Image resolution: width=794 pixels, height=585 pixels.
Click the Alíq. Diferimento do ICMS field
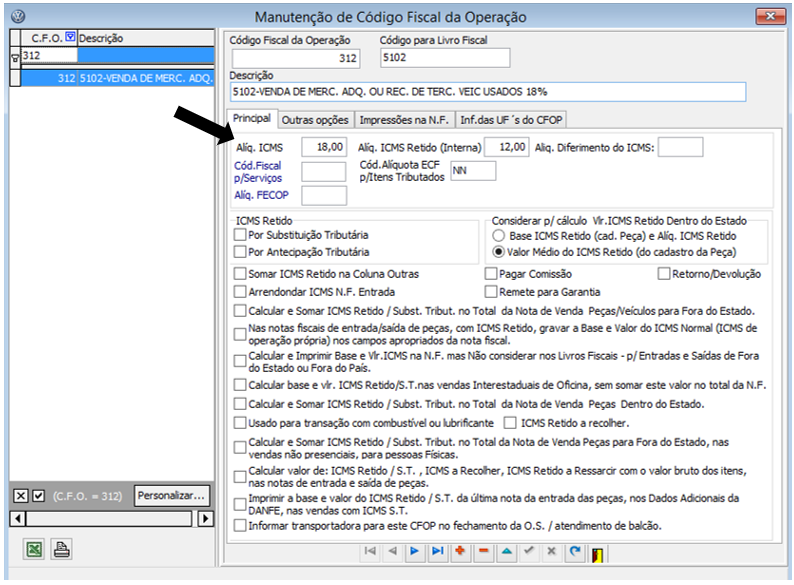pyautogui.click(x=681, y=147)
